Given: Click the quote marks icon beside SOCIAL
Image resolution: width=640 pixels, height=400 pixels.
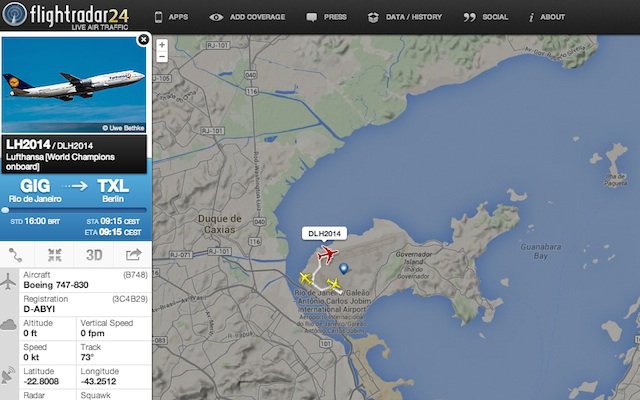Looking at the screenshot, I should click(x=469, y=17).
